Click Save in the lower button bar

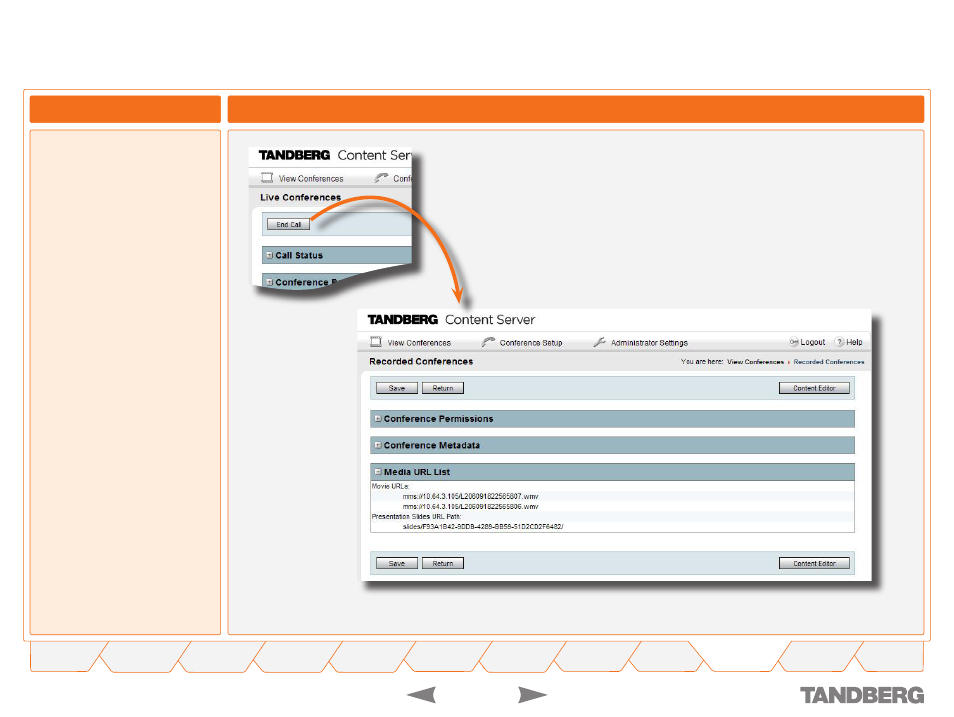tap(397, 563)
